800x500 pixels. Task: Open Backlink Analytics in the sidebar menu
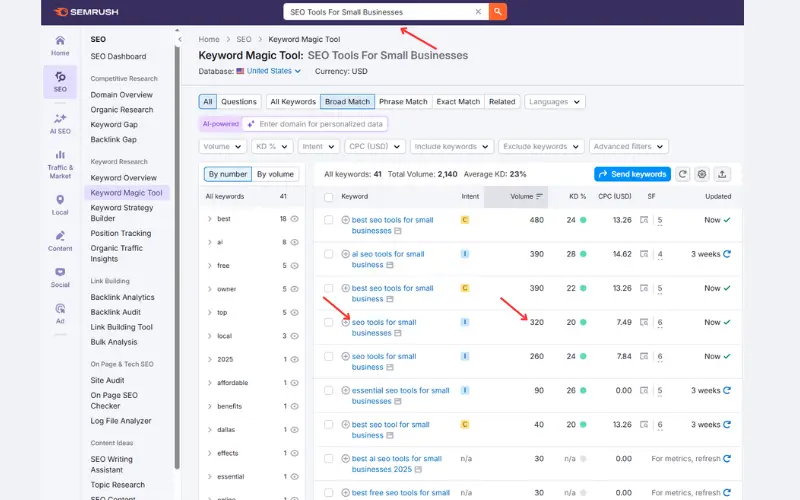[x=122, y=297]
